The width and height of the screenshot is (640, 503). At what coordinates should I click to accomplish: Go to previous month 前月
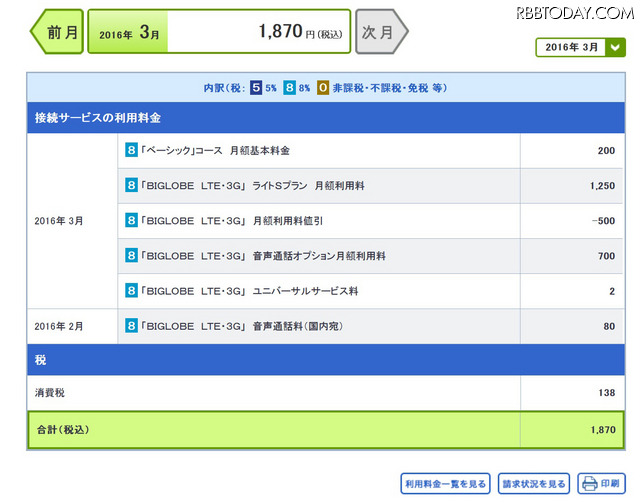(x=57, y=31)
